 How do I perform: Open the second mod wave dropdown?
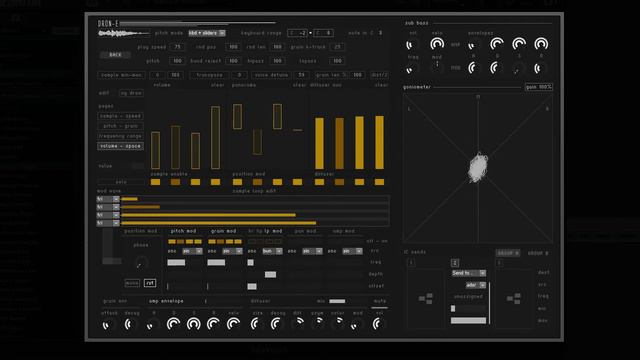point(108,207)
